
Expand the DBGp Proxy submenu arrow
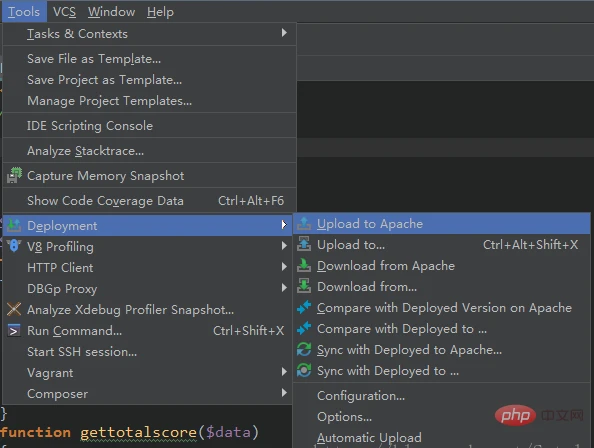coord(284,288)
